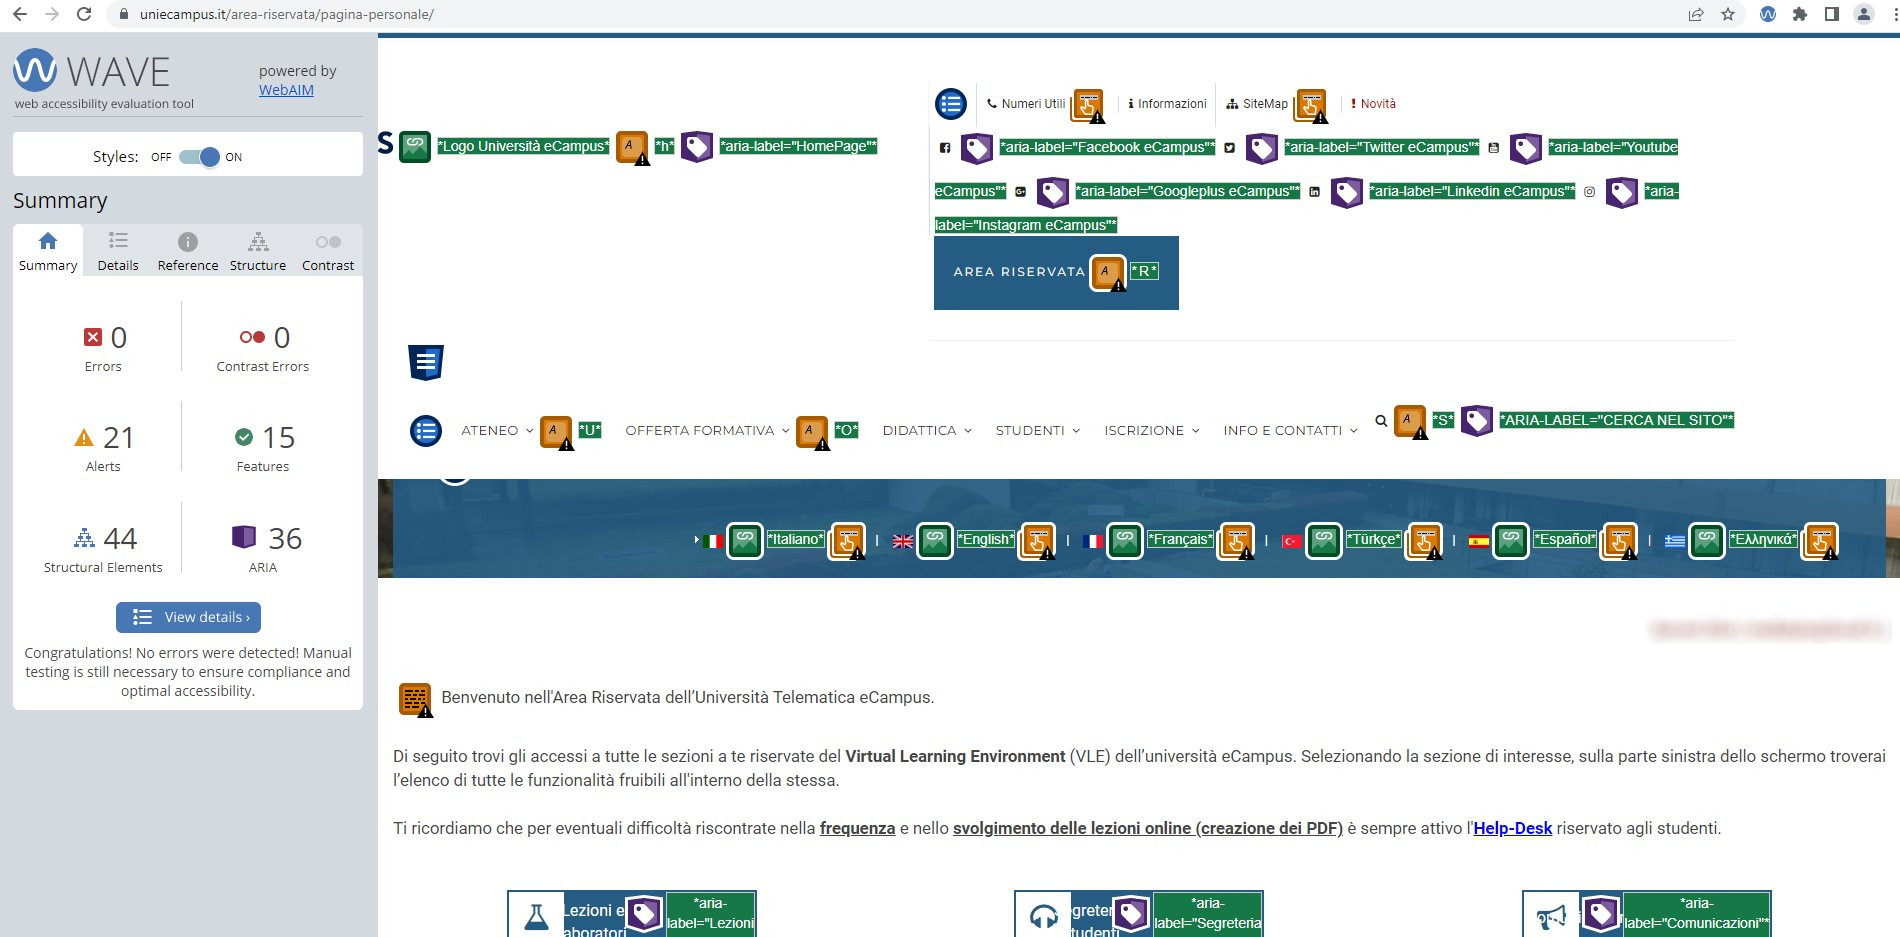This screenshot has height=937, width=1900.
Task: Expand the ATENEO menu
Action: click(497, 431)
